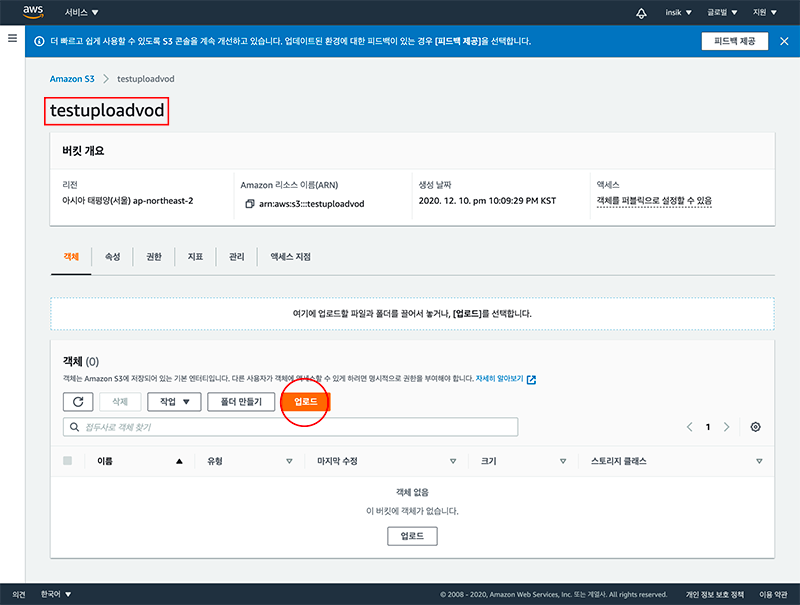This screenshot has height=605, width=800.
Task: Switch to the 액세스 지점 tab
Action: click(290, 257)
